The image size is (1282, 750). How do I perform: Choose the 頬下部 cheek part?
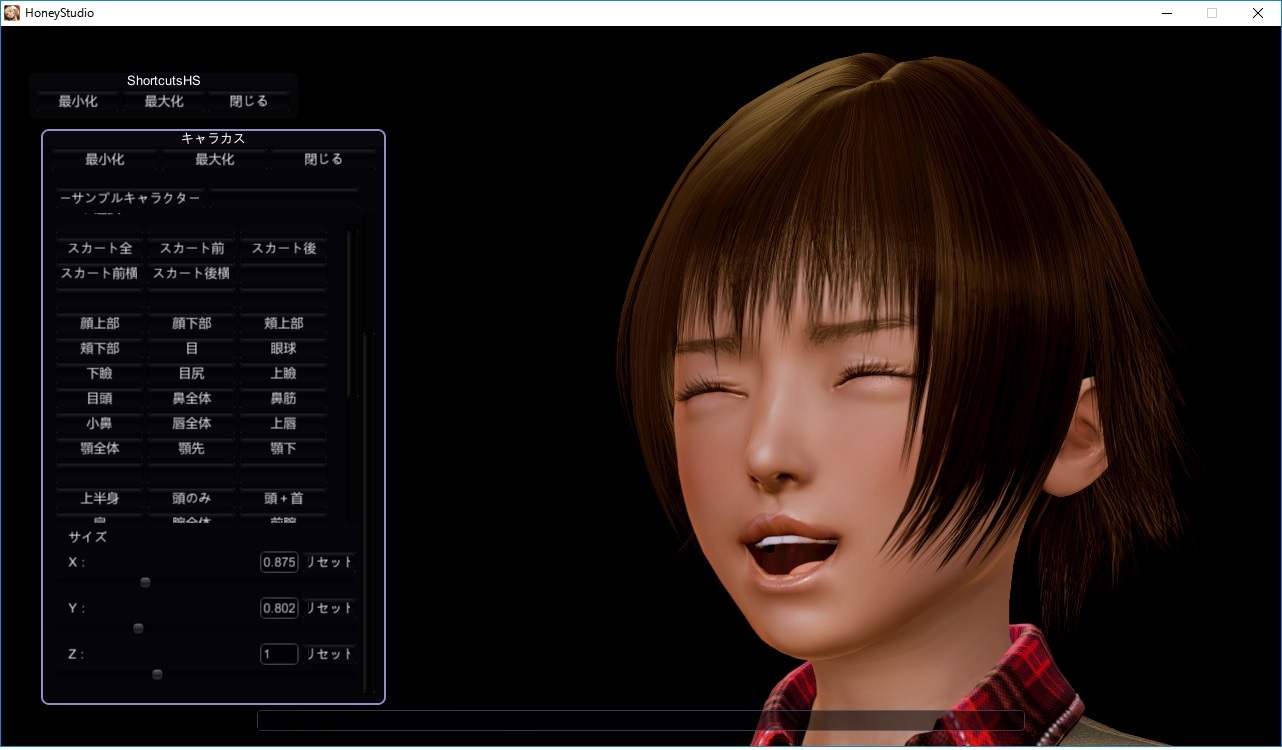tap(100, 348)
